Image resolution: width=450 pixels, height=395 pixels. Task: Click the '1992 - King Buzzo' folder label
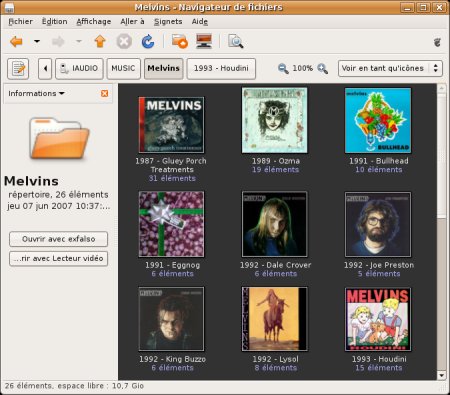click(x=172, y=359)
